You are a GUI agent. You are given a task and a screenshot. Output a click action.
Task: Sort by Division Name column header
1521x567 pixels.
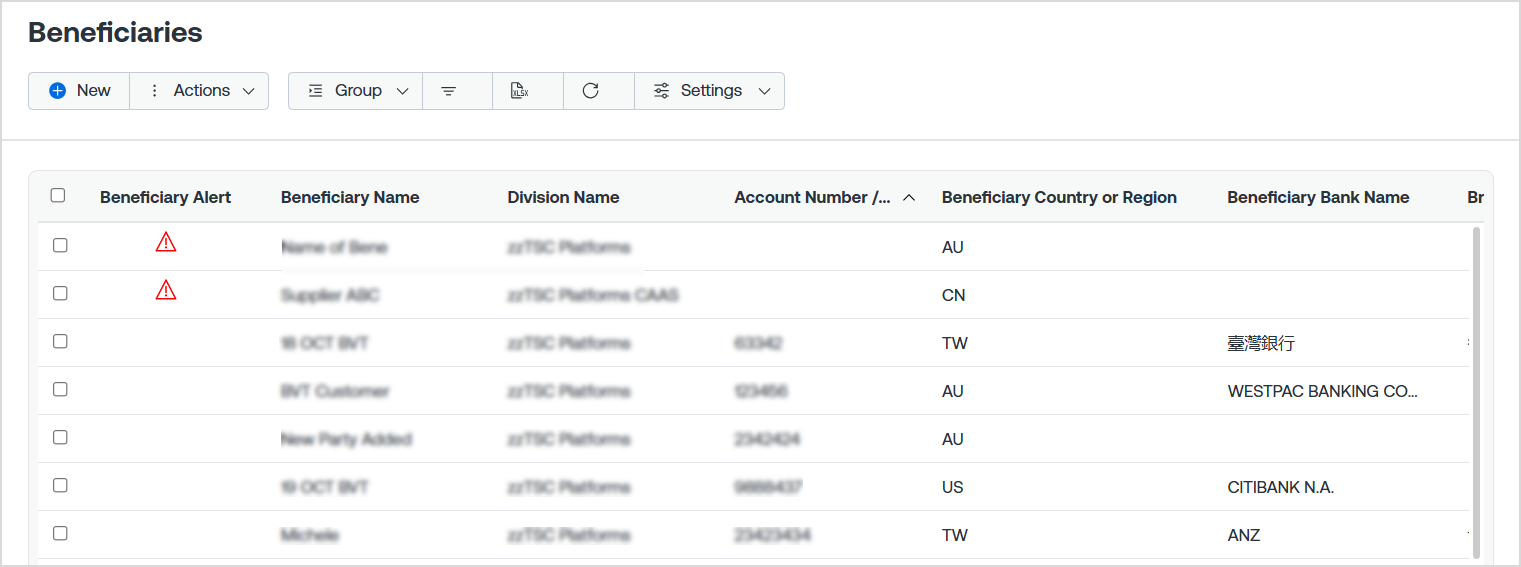563,197
